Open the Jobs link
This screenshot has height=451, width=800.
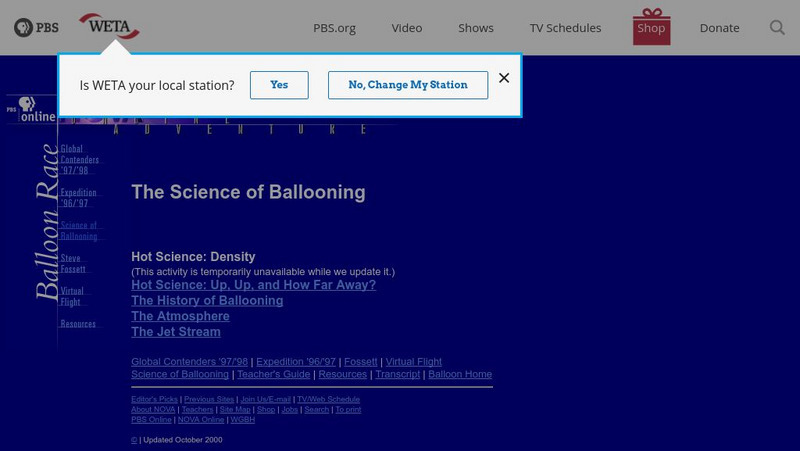(290, 409)
